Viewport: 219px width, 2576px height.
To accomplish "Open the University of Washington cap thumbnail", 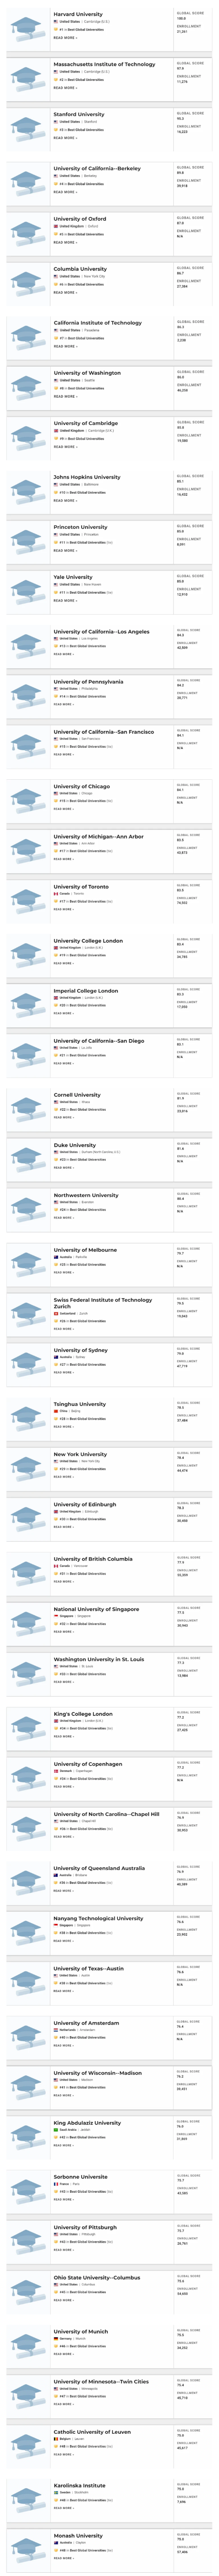I will point(26,385).
